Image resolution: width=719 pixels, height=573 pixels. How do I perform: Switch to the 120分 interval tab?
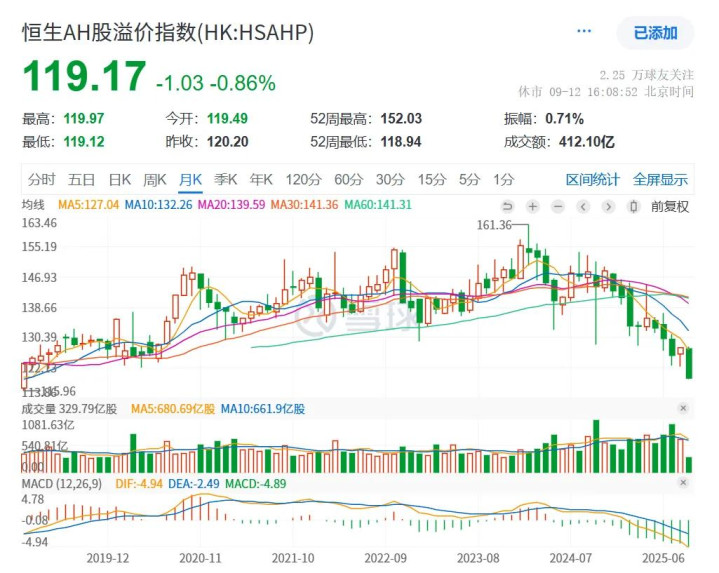tap(303, 179)
